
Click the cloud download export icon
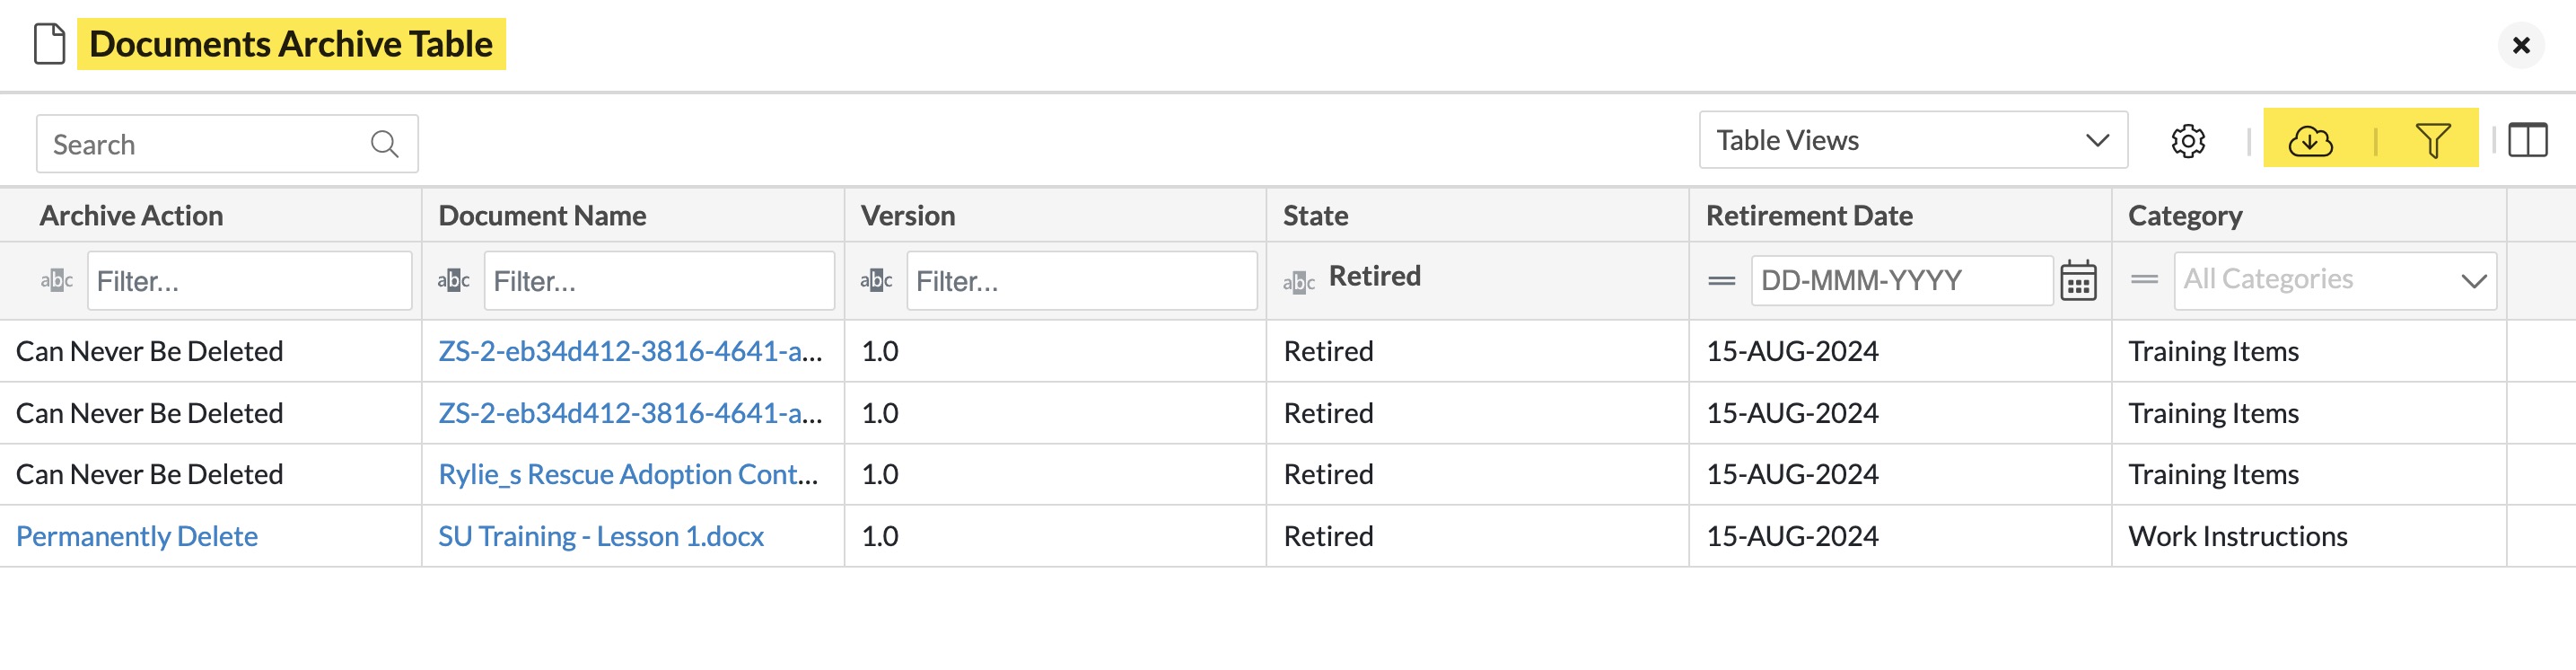tap(2310, 141)
